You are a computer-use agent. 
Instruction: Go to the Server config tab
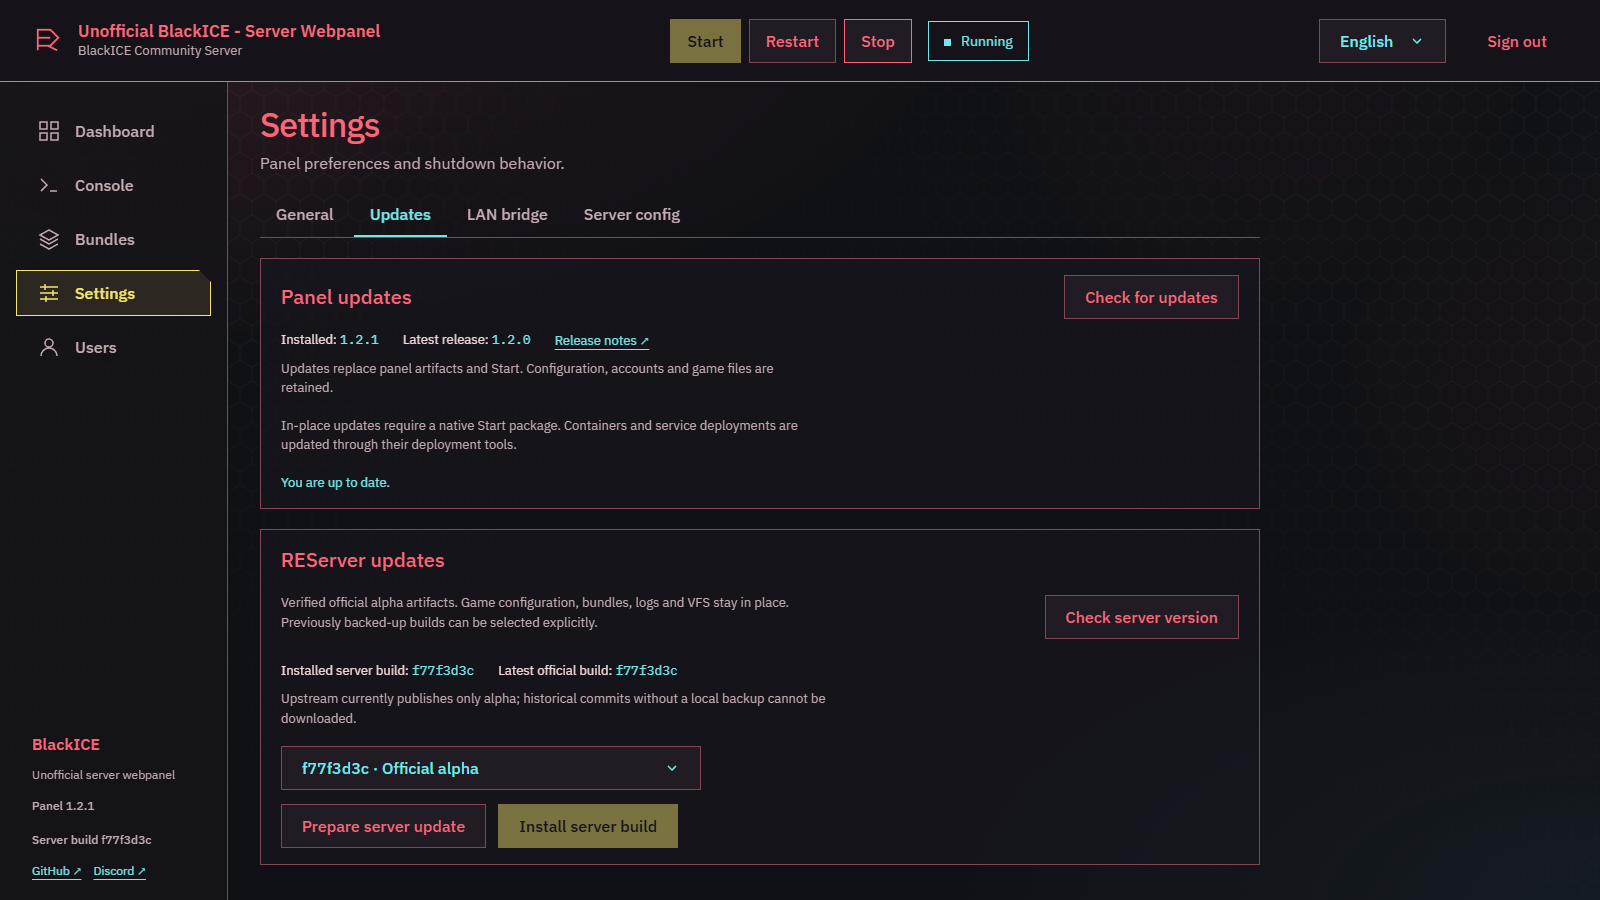click(x=632, y=214)
